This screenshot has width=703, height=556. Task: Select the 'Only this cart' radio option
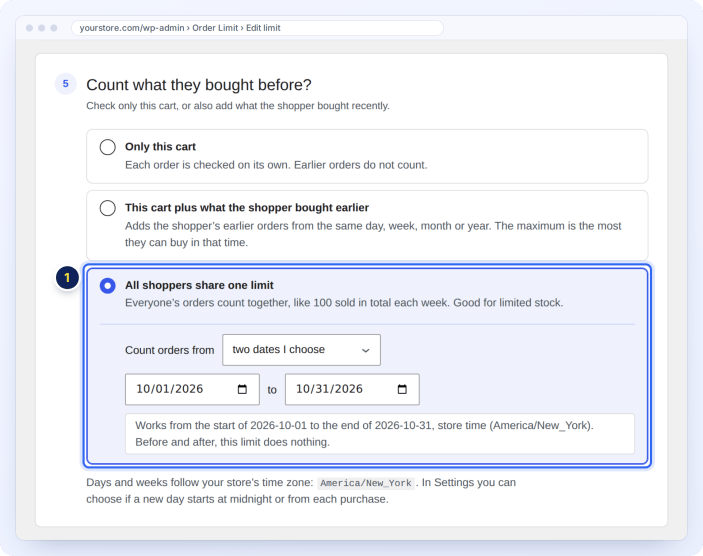[x=108, y=147]
